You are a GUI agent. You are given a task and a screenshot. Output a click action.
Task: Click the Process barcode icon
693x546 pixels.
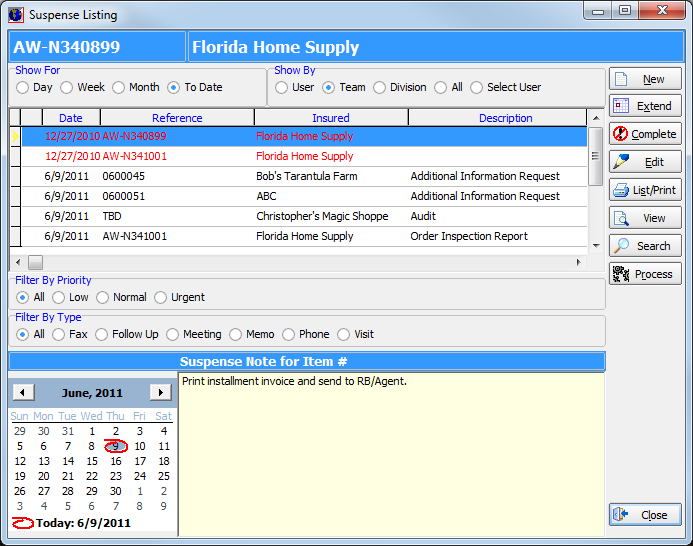[x=621, y=274]
